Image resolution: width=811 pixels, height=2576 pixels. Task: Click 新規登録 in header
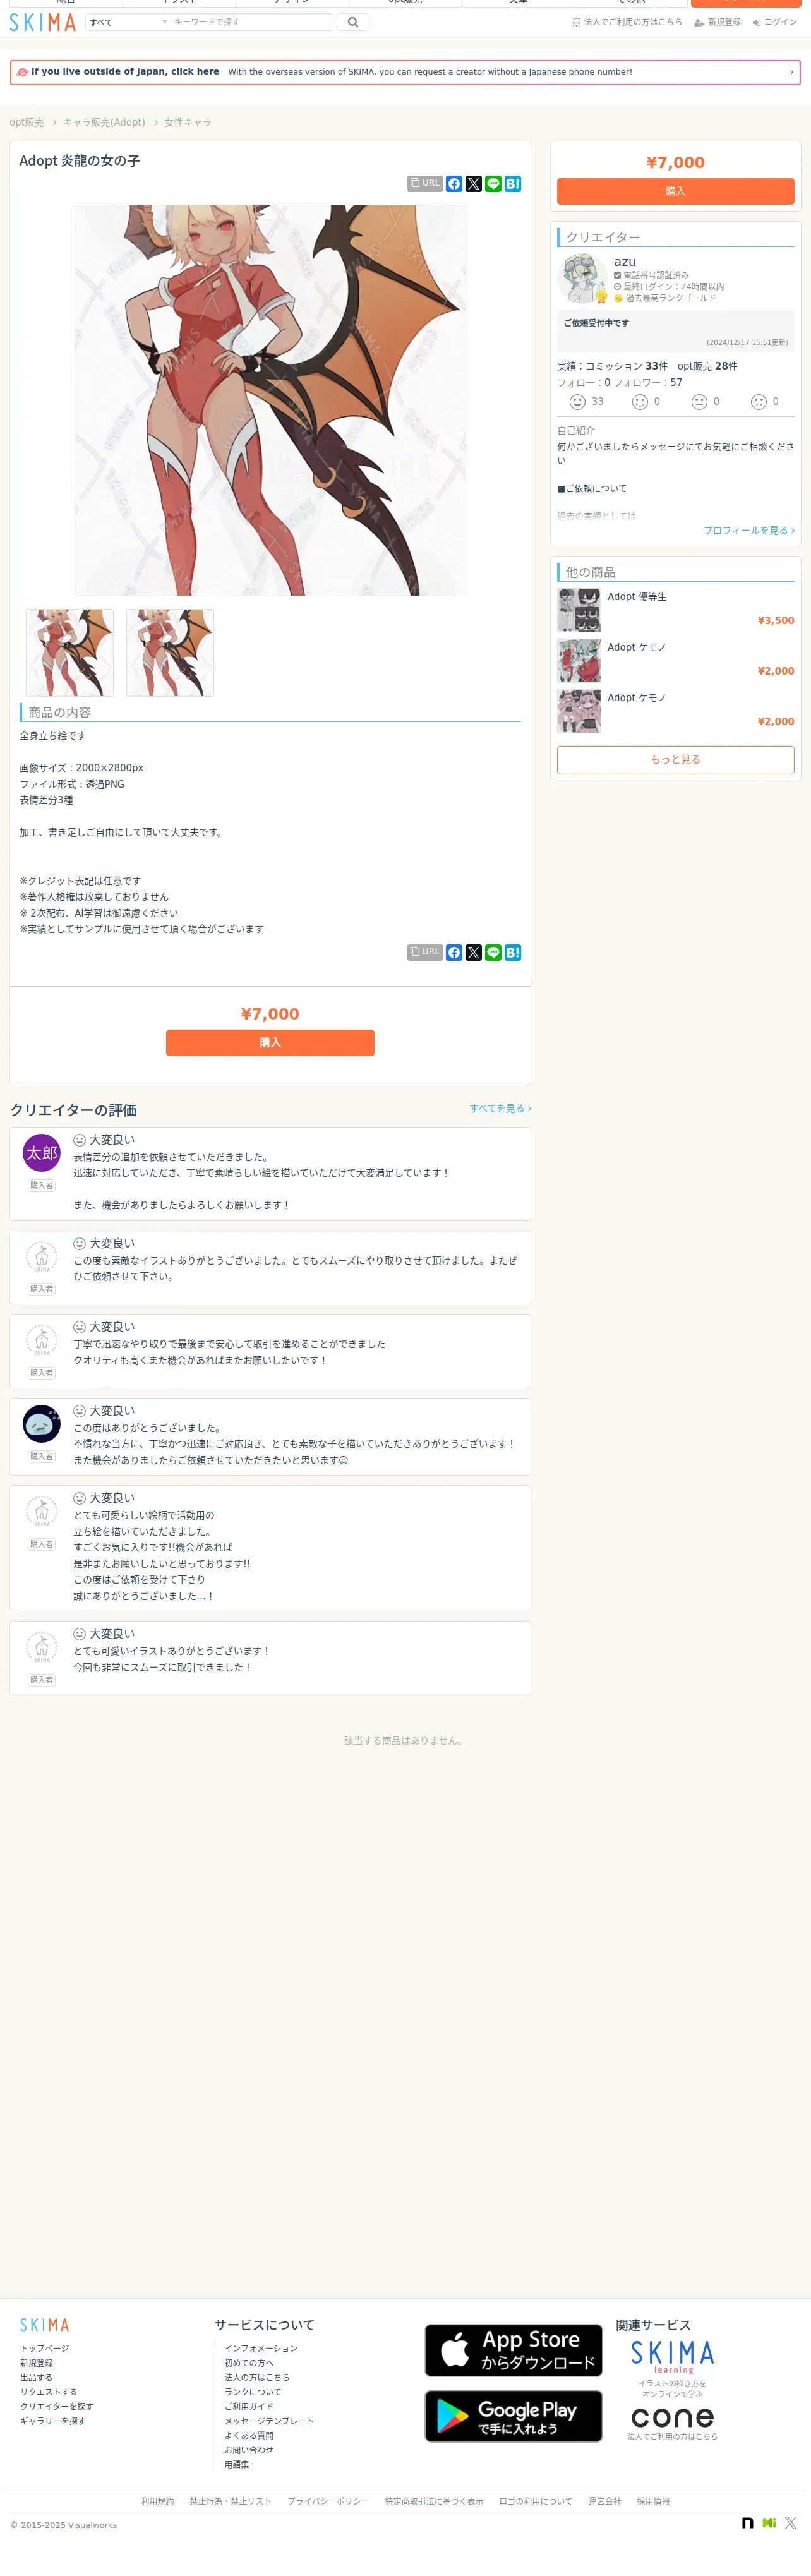(718, 22)
